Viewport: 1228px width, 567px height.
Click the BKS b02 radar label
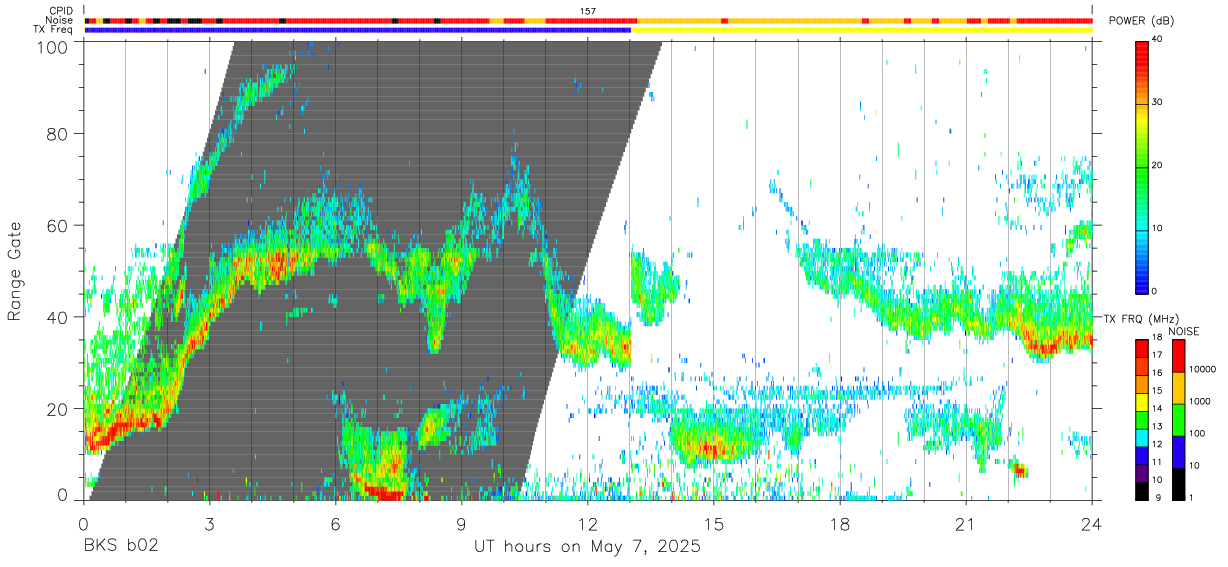(x=120, y=547)
